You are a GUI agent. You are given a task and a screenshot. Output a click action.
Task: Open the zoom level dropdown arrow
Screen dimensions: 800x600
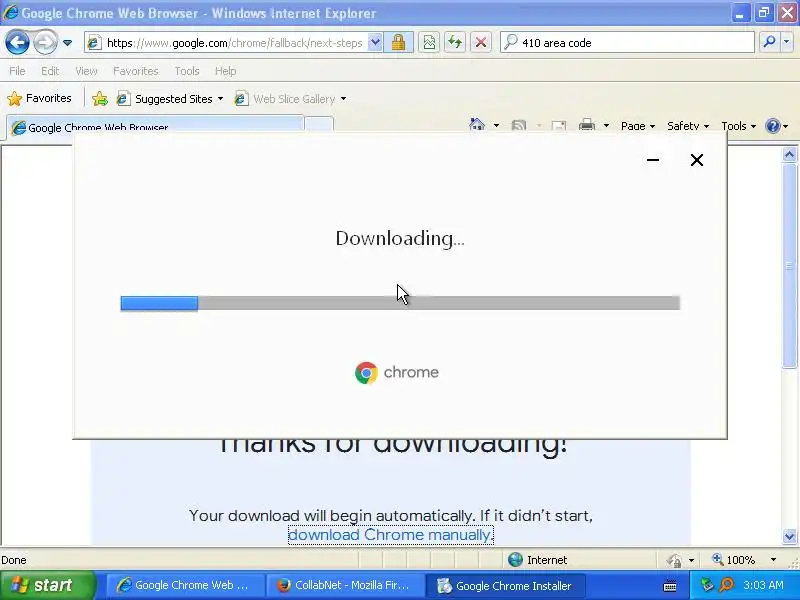[x=773, y=560]
